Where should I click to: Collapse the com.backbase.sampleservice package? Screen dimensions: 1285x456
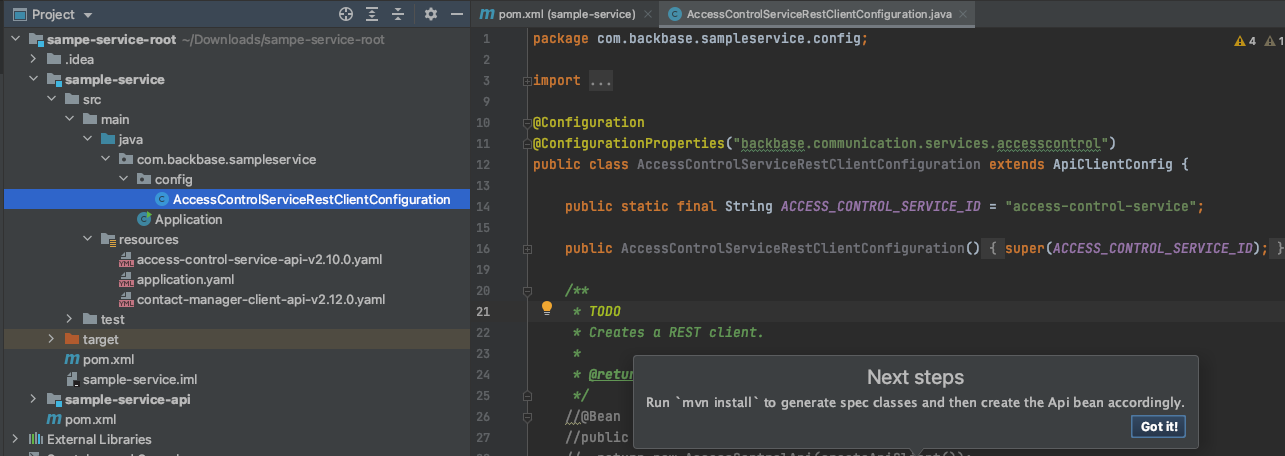point(106,159)
